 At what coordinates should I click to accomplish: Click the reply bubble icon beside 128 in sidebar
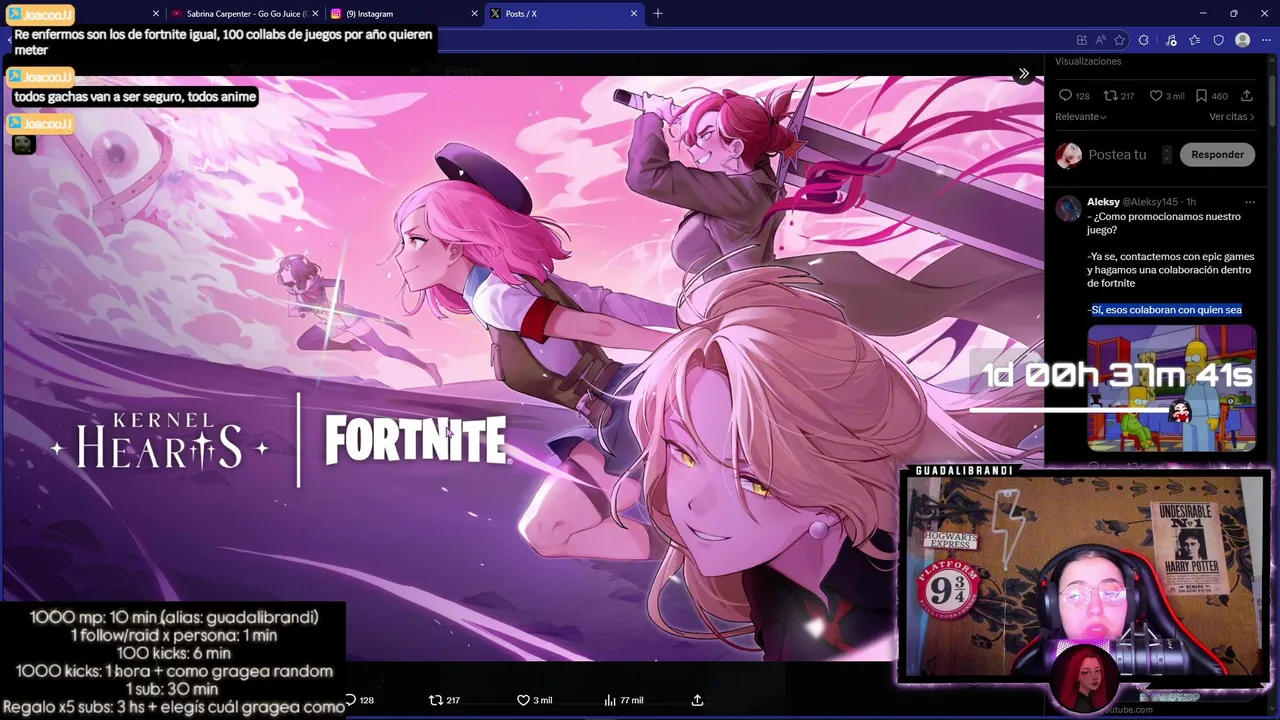[x=1065, y=96]
